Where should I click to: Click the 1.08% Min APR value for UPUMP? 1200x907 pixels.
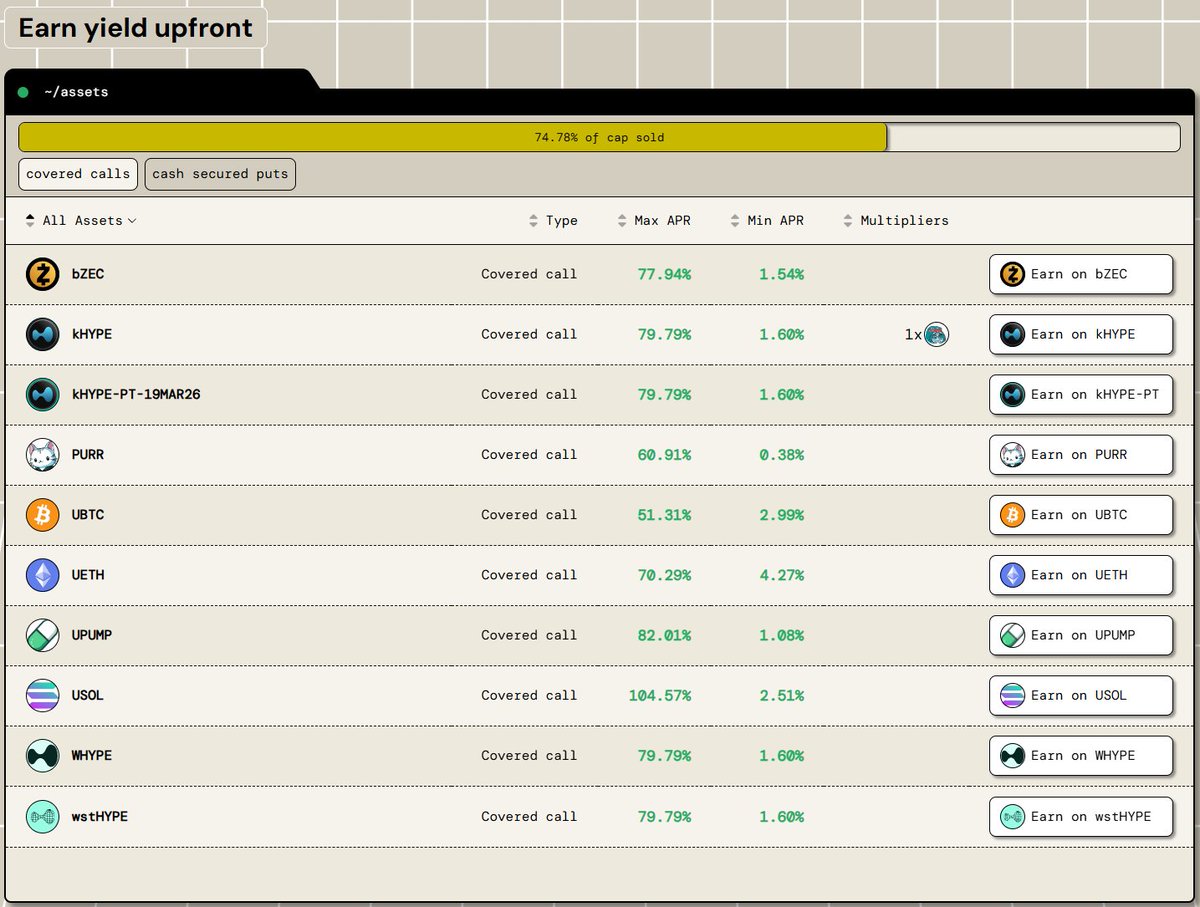pyautogui.click(x=781, y=635)
